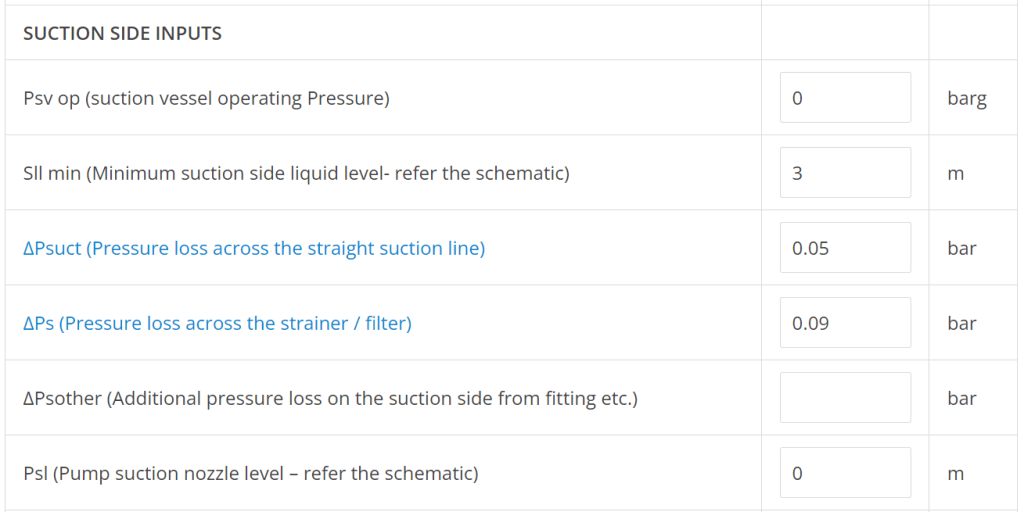
Task: Click the Psl pump suction nozzle label text
Action: [x=251, y=474]
